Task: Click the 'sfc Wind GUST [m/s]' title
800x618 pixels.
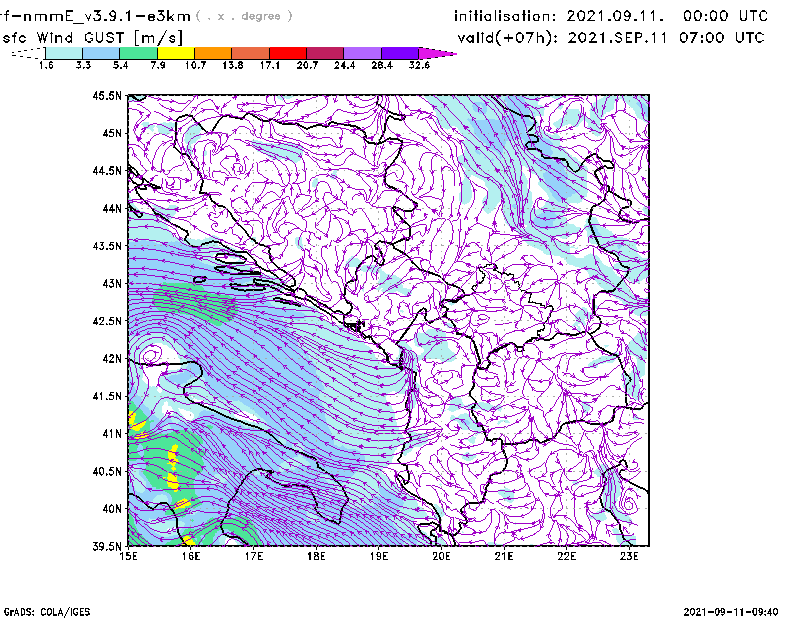Action: click(93, 38)
